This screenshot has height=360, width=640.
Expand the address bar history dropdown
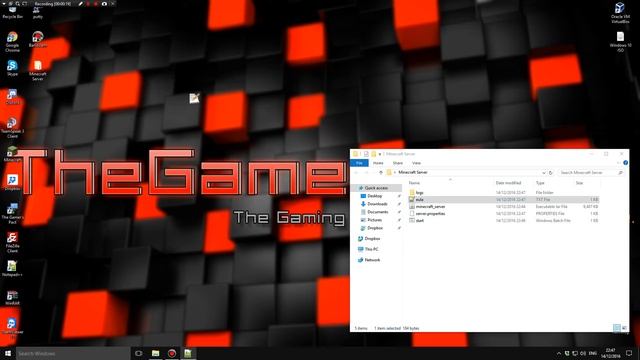coord(544,173)
